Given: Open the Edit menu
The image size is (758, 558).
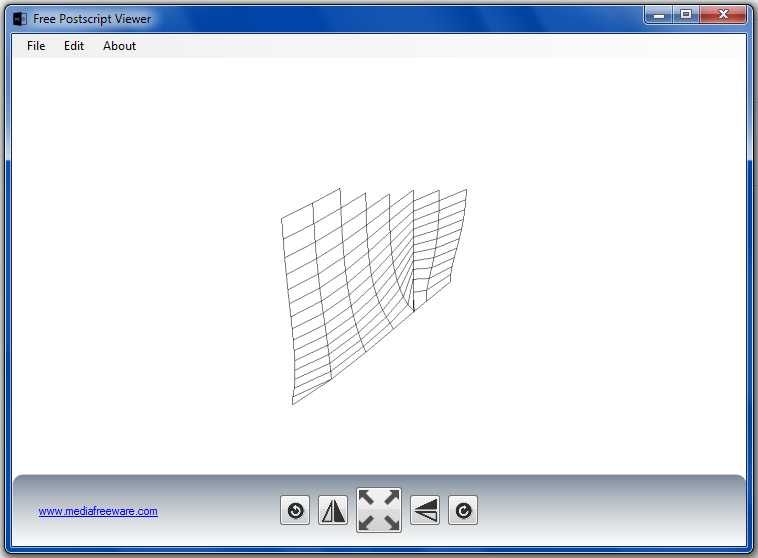Looking at the screenshot, I should [x=74, y=46].
